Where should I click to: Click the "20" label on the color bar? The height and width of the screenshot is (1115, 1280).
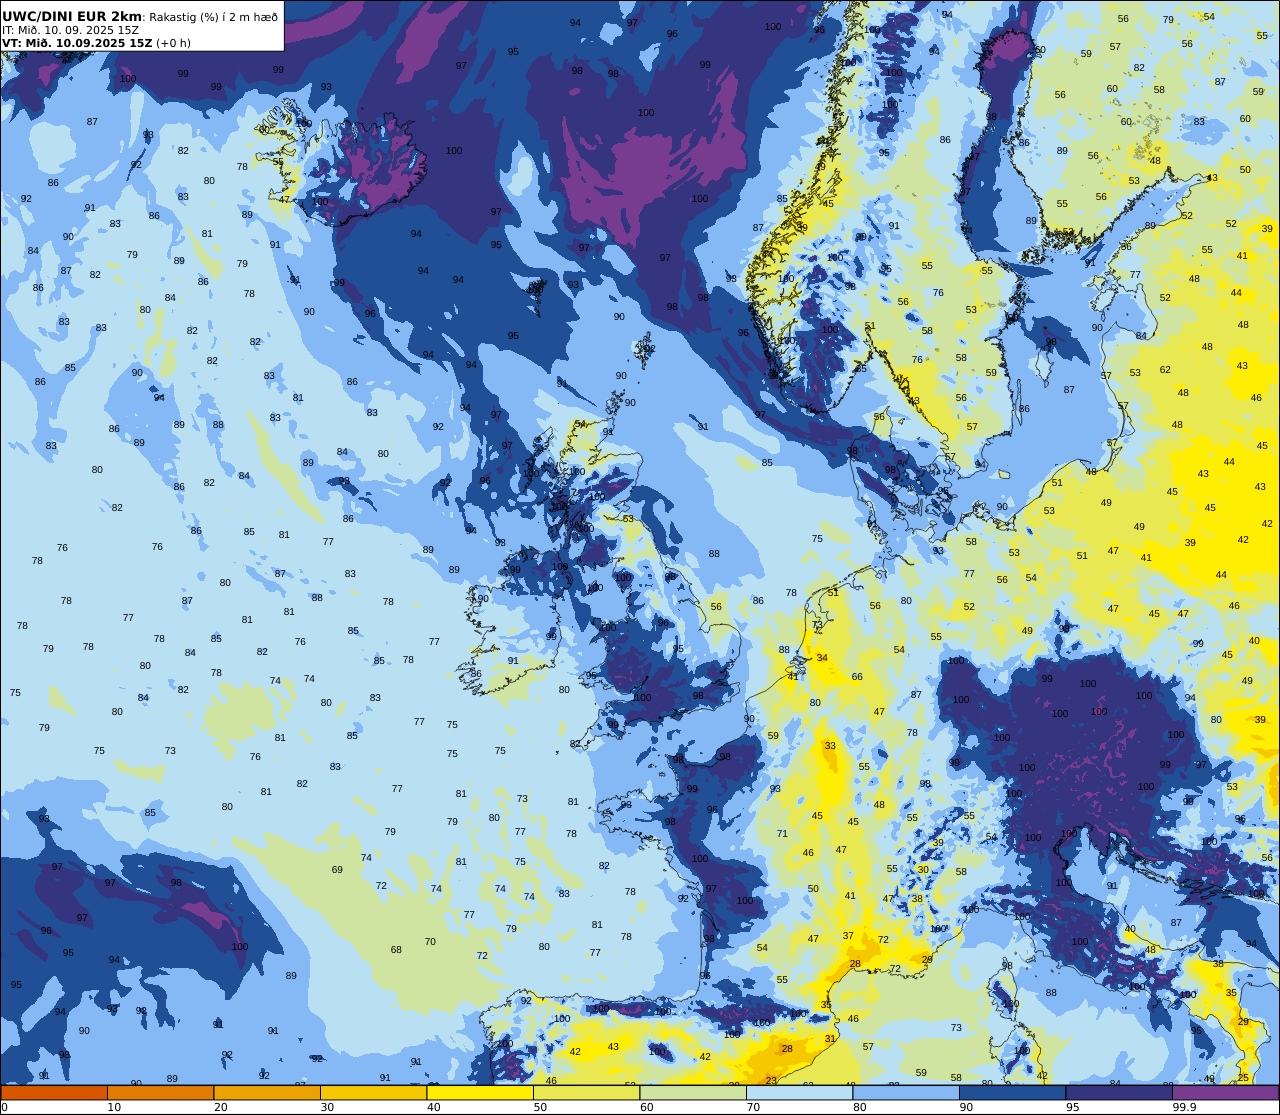tap(221, 1107)
